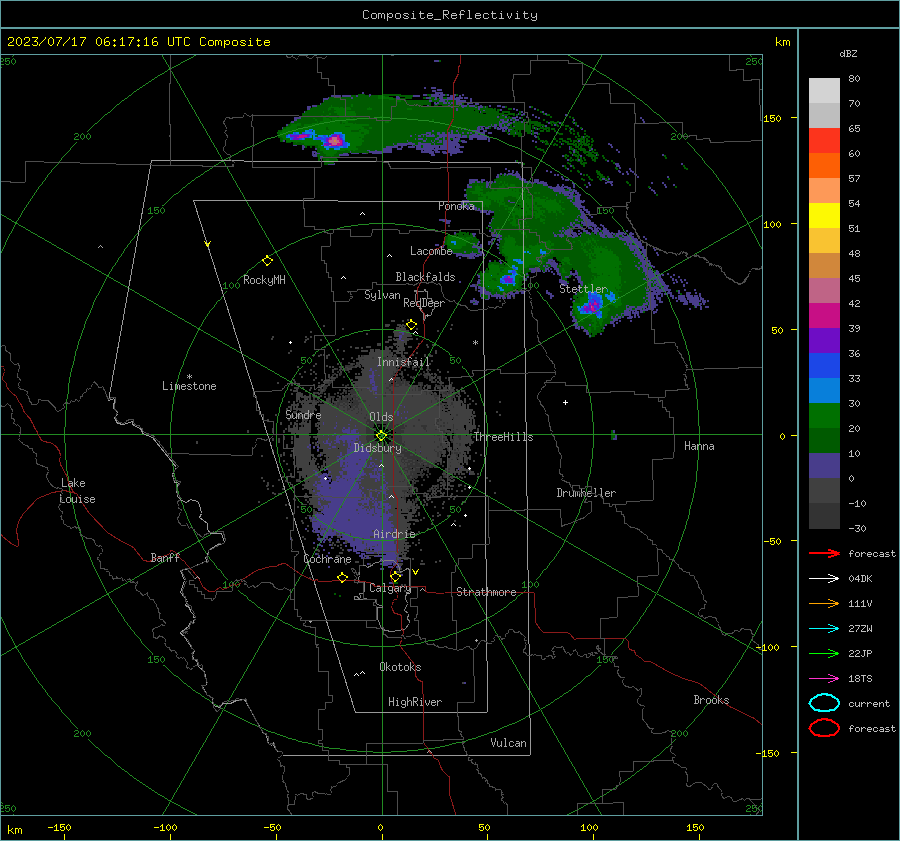Click the Brooks label
The width and height of the screenshot is (900, 841).
click(711, 700)
